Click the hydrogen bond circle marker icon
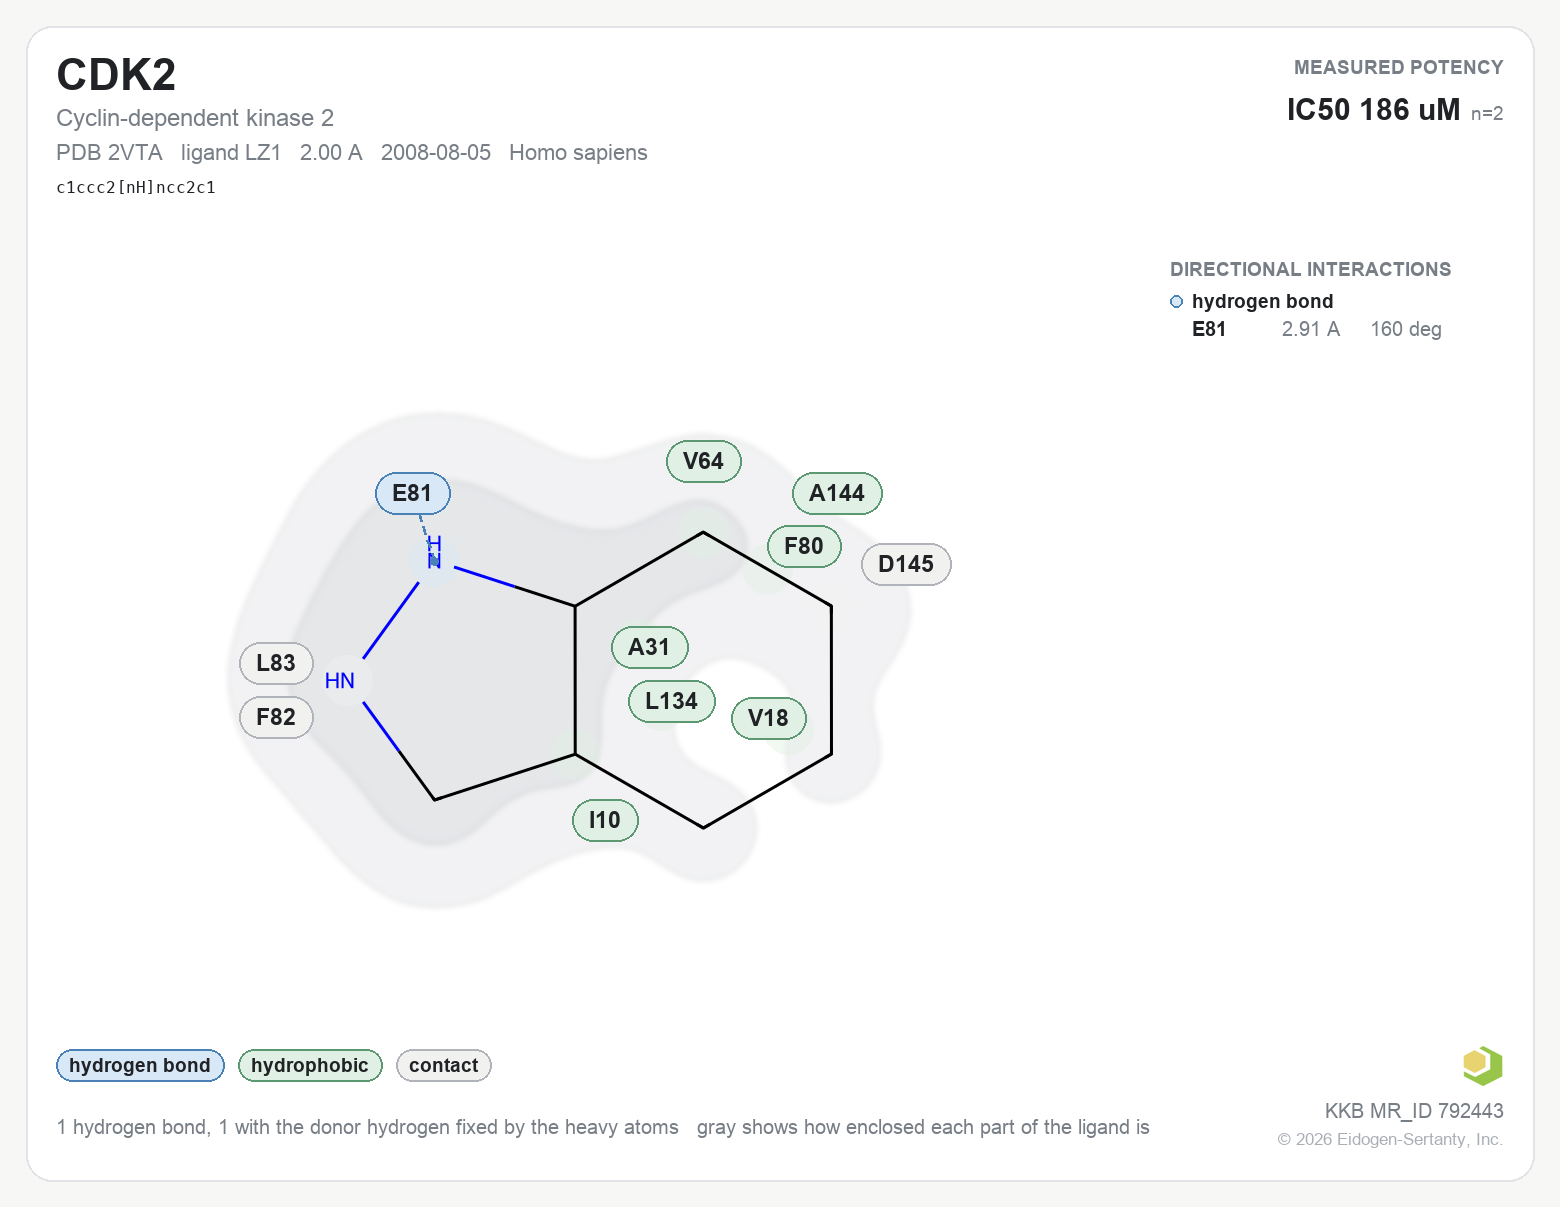Viewport: 1560px width, 1207px height. [x=1176, y=302]
